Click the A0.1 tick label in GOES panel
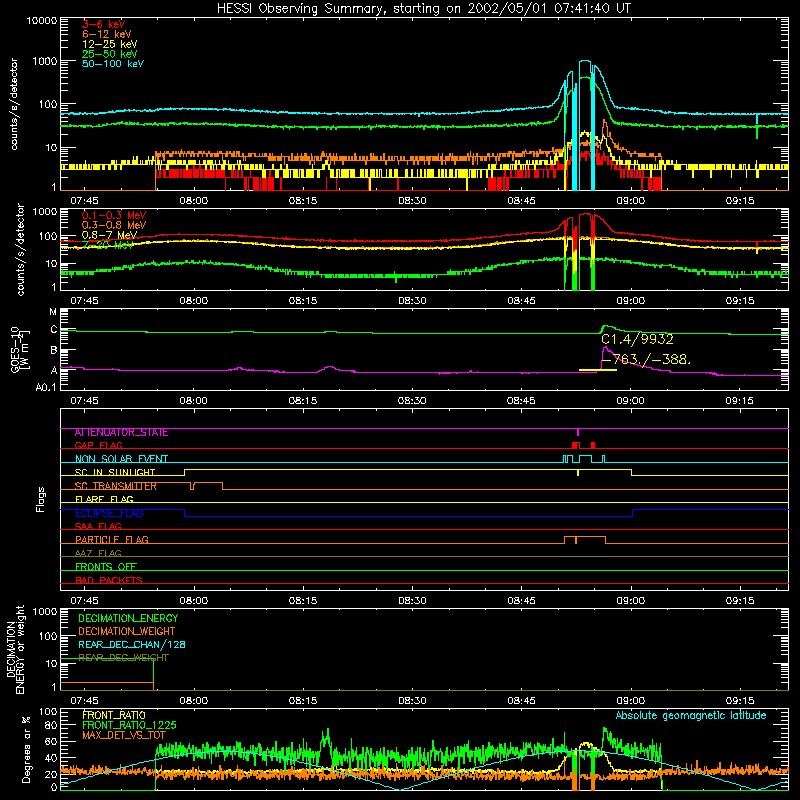This screenshot has width=800, height=800. point(46,388)
